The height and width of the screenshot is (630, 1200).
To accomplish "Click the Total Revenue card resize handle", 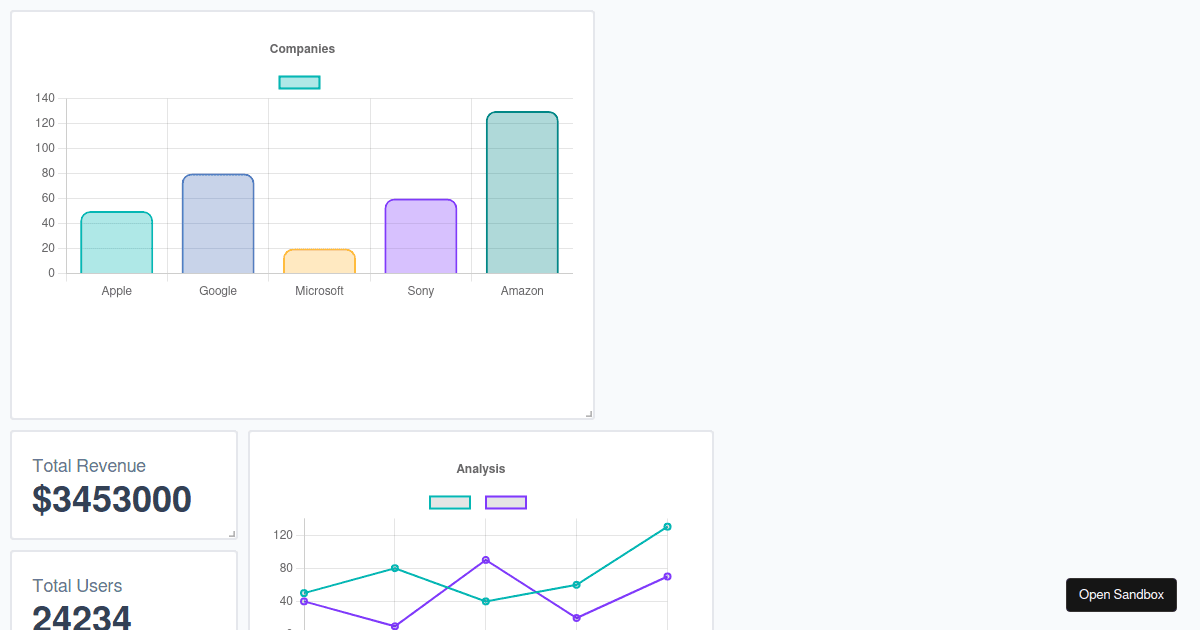I will 232,534.
